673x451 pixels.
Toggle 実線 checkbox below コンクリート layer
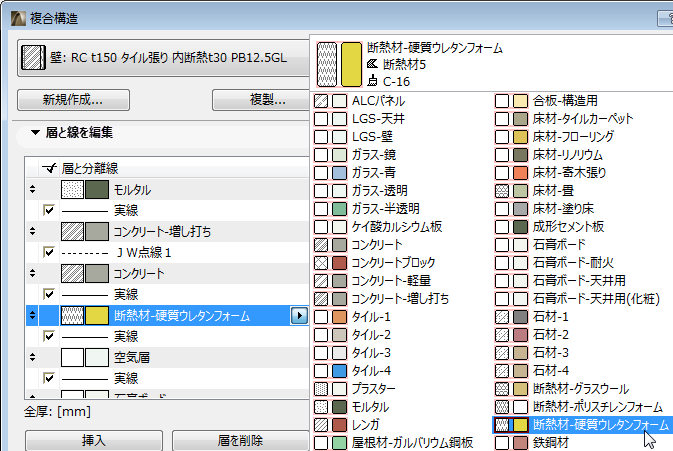(49, 294)
